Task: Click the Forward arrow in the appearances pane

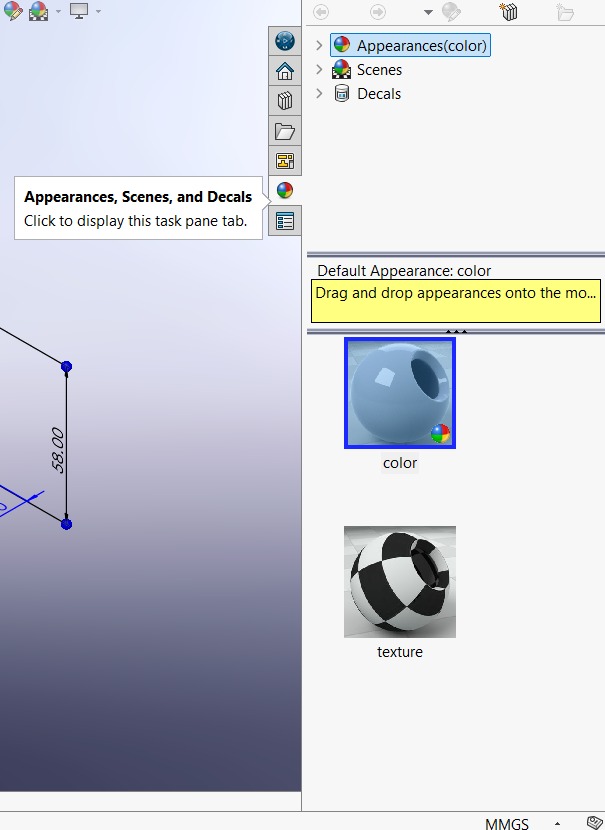Action: point(377,12)
